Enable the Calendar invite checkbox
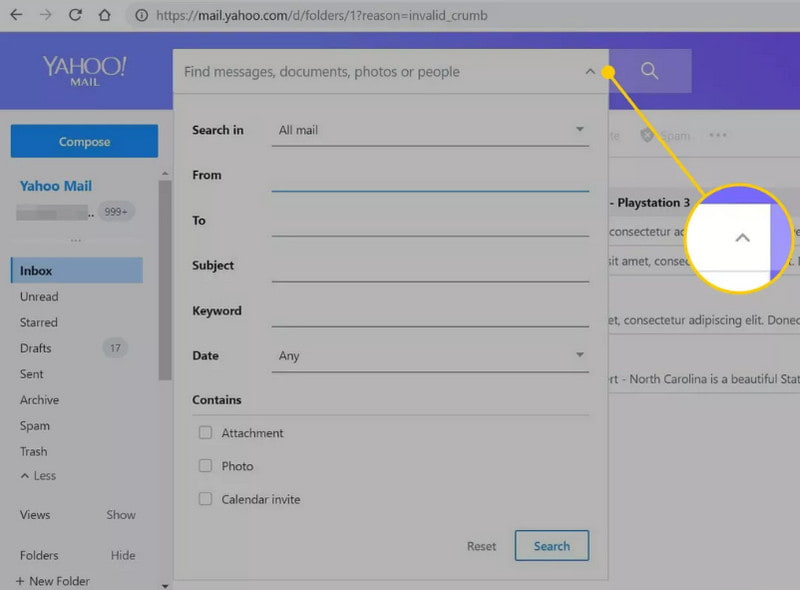Image resolution: width=800 pixels, height=590 pixels. pyautogui.click(x=205, y=499)
